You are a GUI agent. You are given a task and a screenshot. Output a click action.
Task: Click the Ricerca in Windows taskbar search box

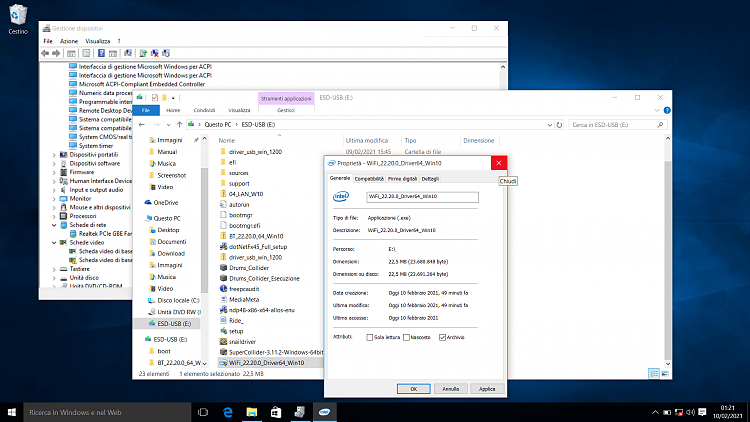click(107, 412)
